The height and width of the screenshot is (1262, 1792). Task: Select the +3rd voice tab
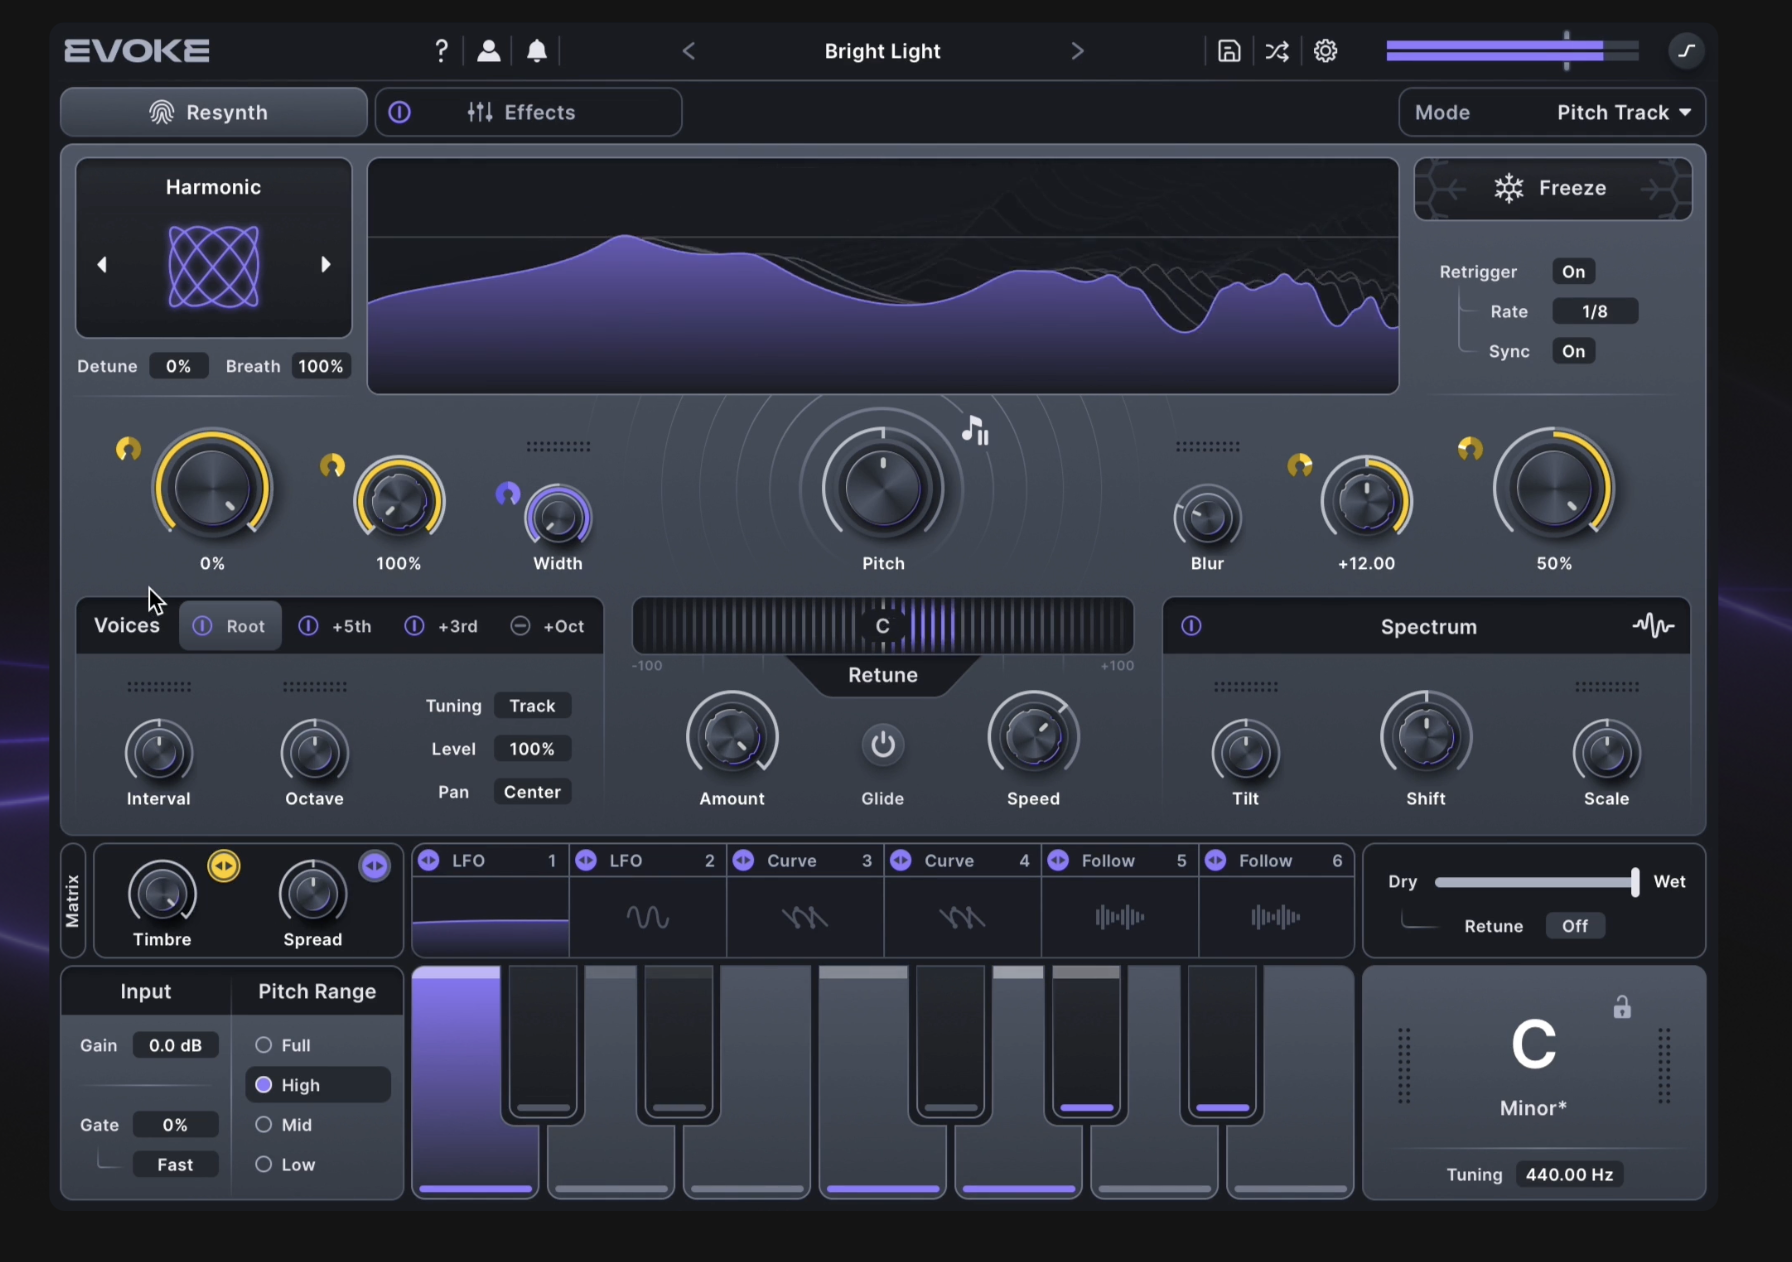tap(441, 626)
